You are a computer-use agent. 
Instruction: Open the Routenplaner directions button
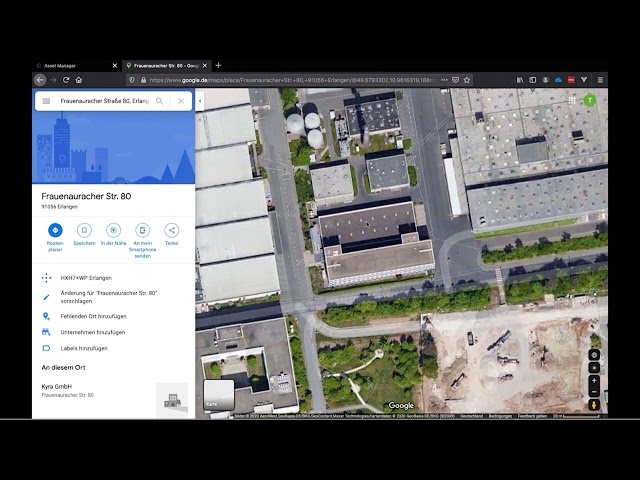coord(55,237)
